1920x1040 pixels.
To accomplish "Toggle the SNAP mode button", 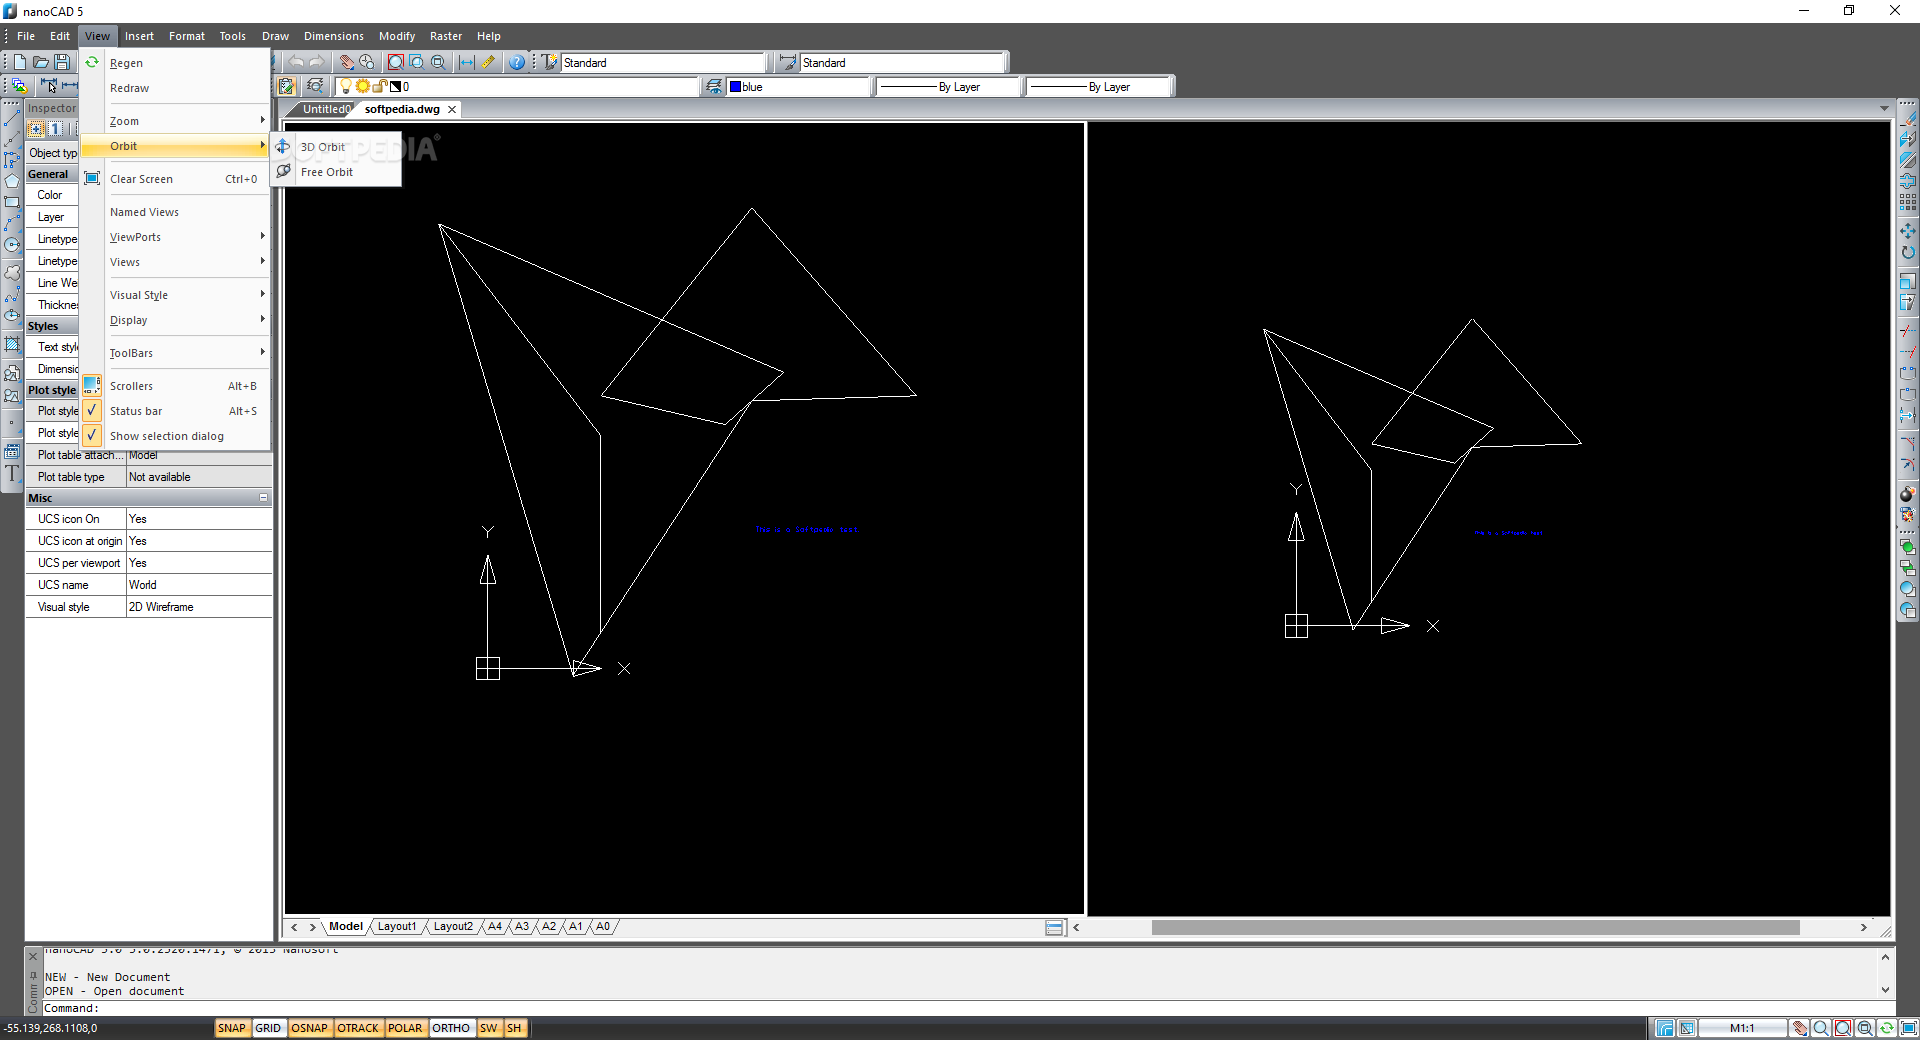I will 232,1028.
